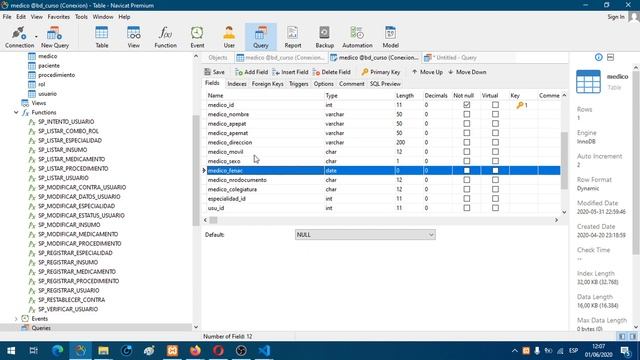
Task: Open Firefox from taskbar
Action: point(195,351)
